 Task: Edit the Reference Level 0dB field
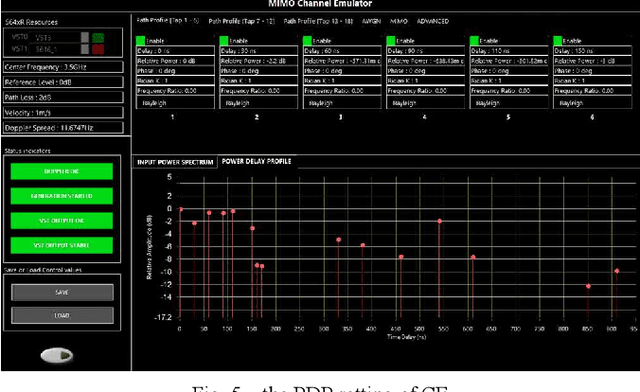[63, 82]
